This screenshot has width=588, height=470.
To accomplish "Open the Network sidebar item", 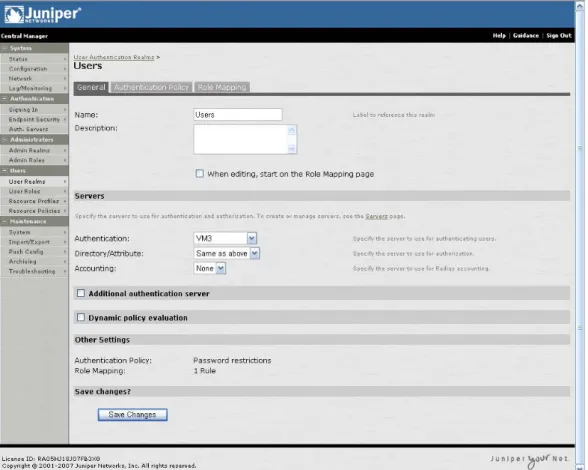I will point(34,79).
